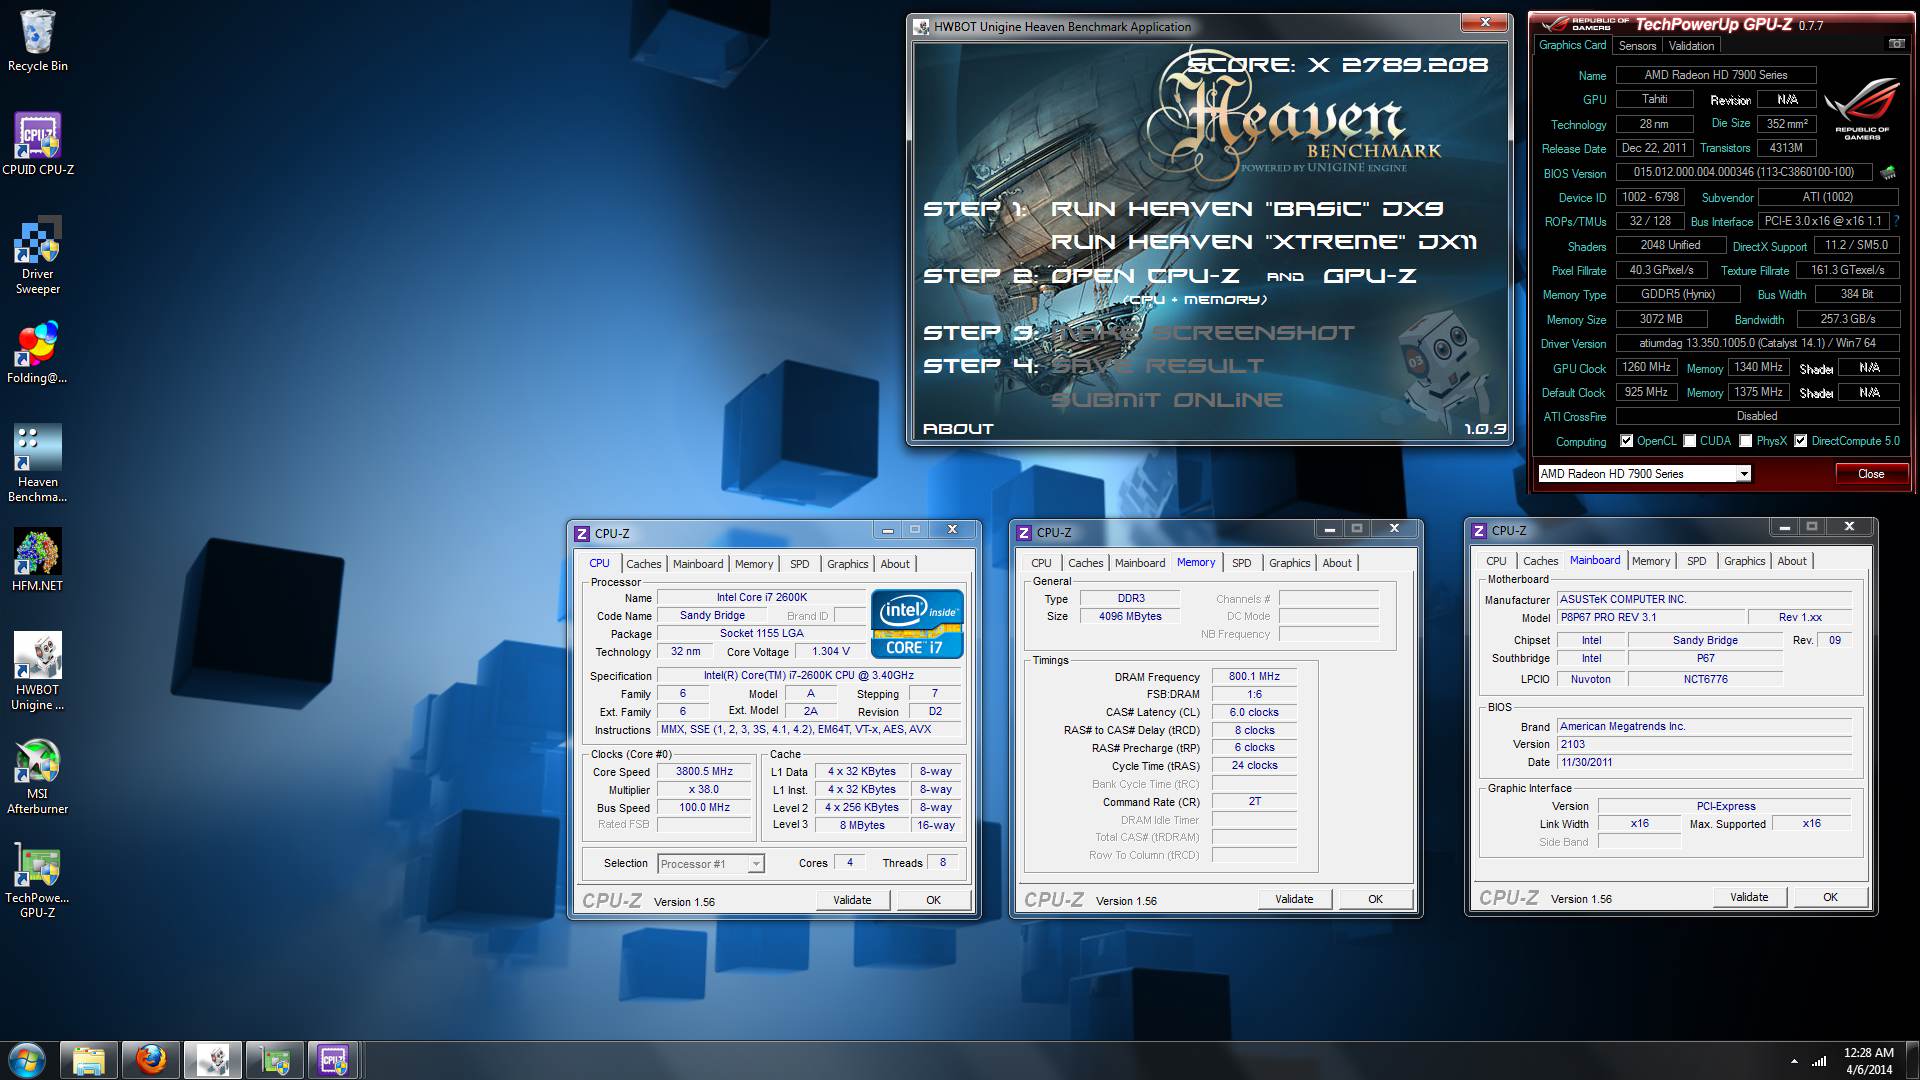Open the system clock in the taskbar
Screen dimensions: 1920x1080
[1868, 1061]
